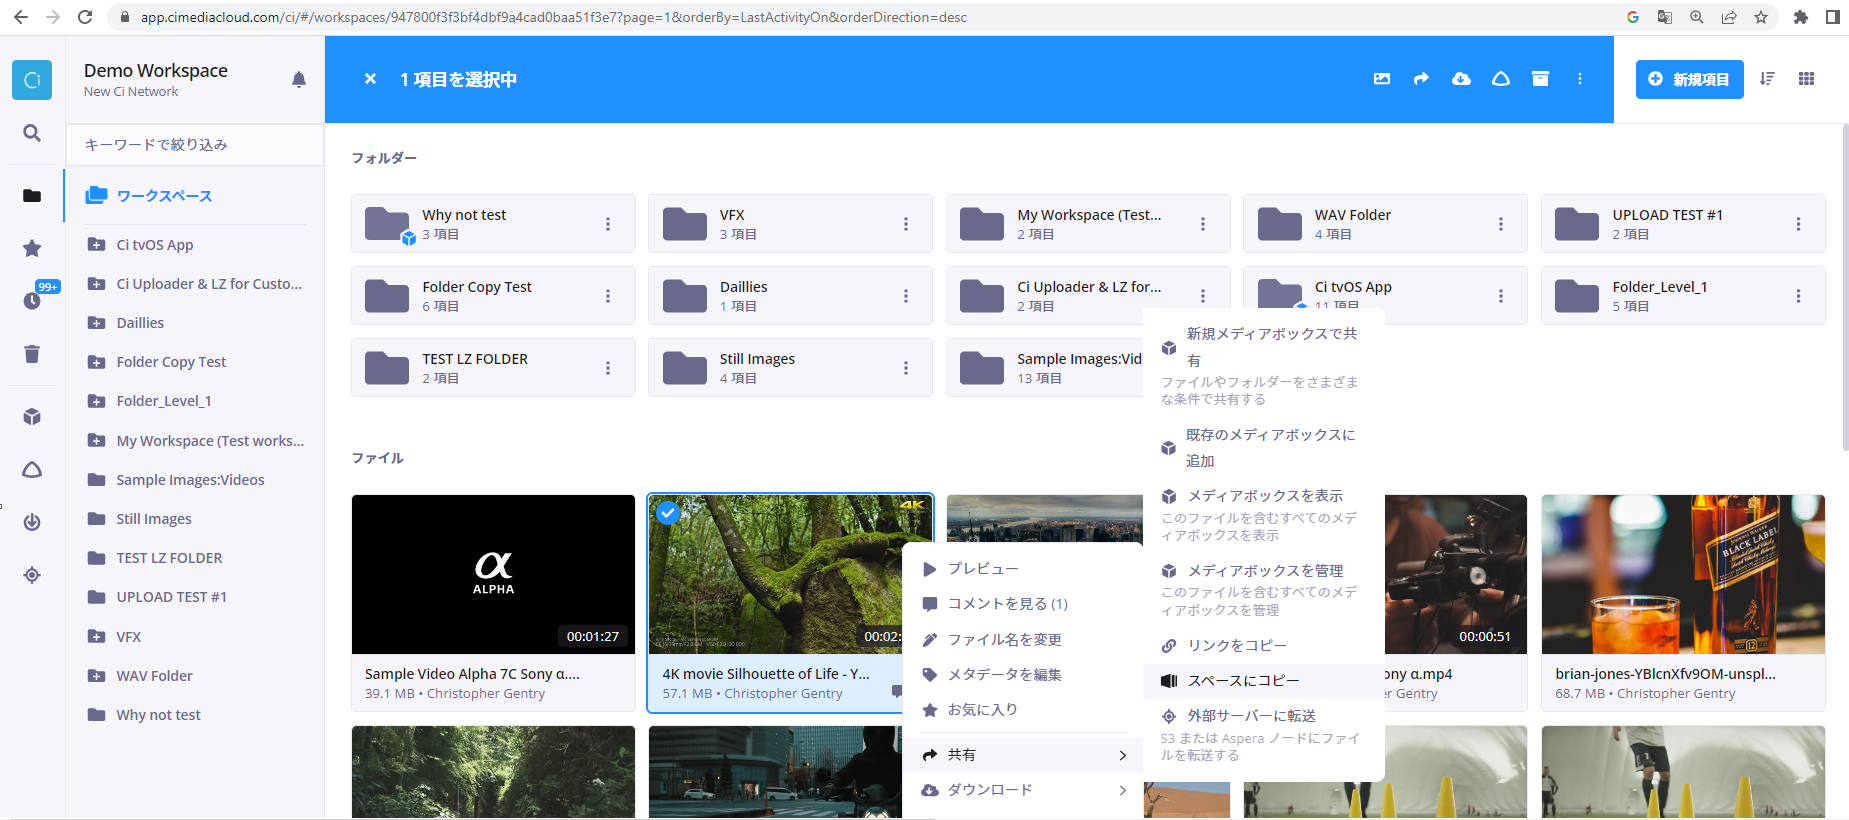Open the favorites star icon in left rail
This screenshot has height=820, width=1849.
[32, 248]
